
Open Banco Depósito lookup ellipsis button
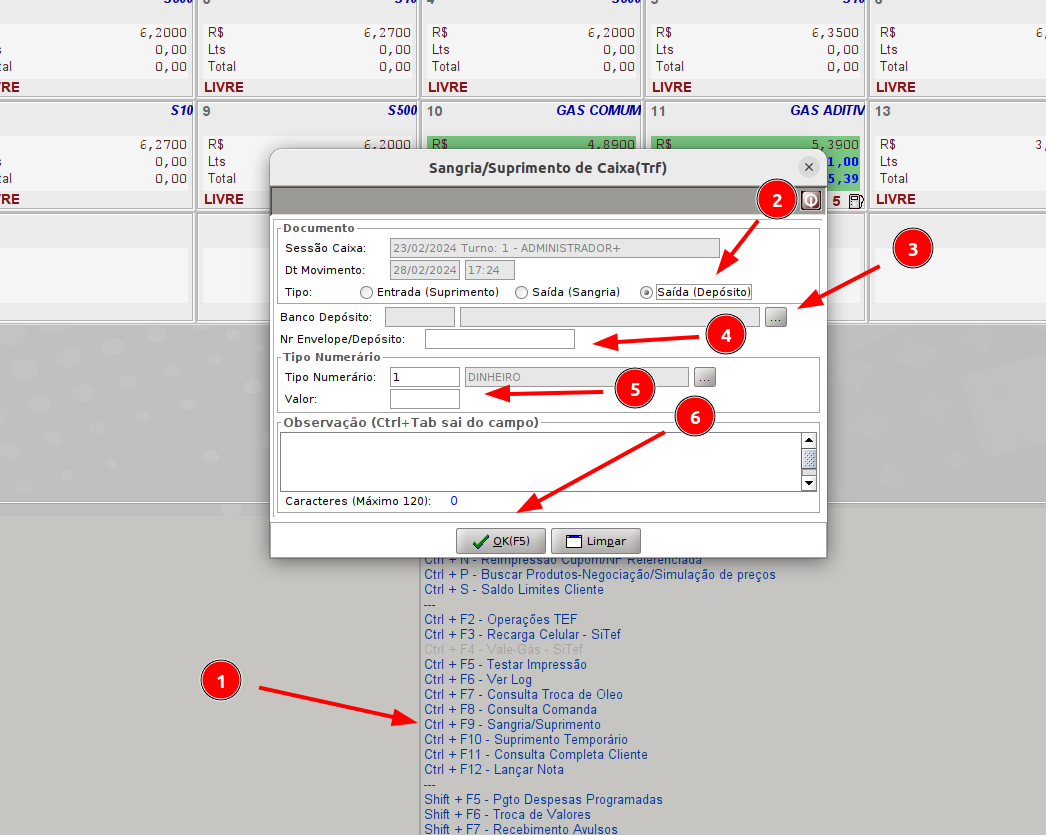pyautogui.click(x=777, y=317)
